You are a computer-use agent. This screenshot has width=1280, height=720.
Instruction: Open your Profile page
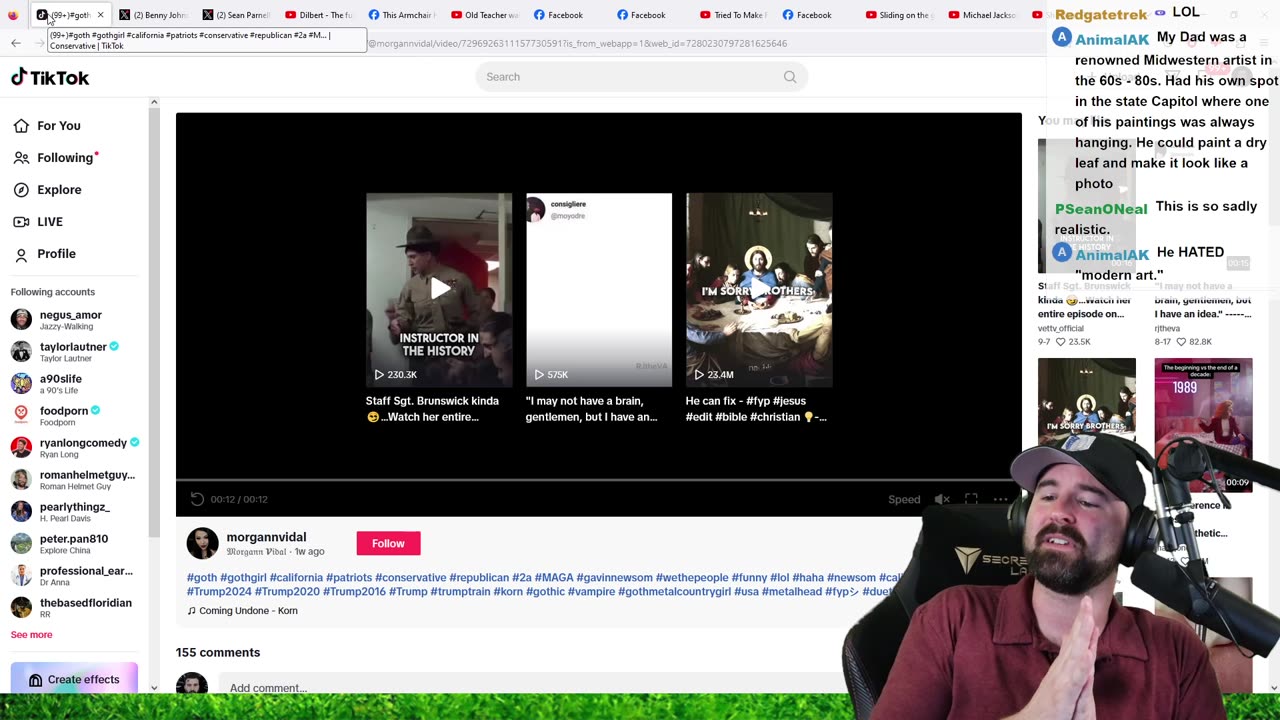pyautogui.click(x=45, y=253)
